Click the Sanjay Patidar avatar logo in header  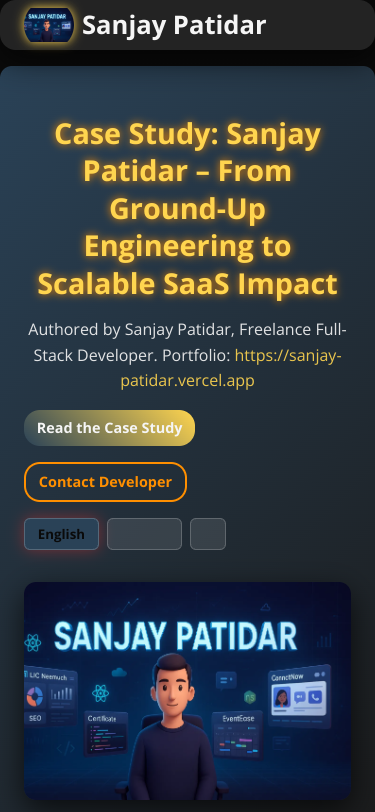point(48,25)
